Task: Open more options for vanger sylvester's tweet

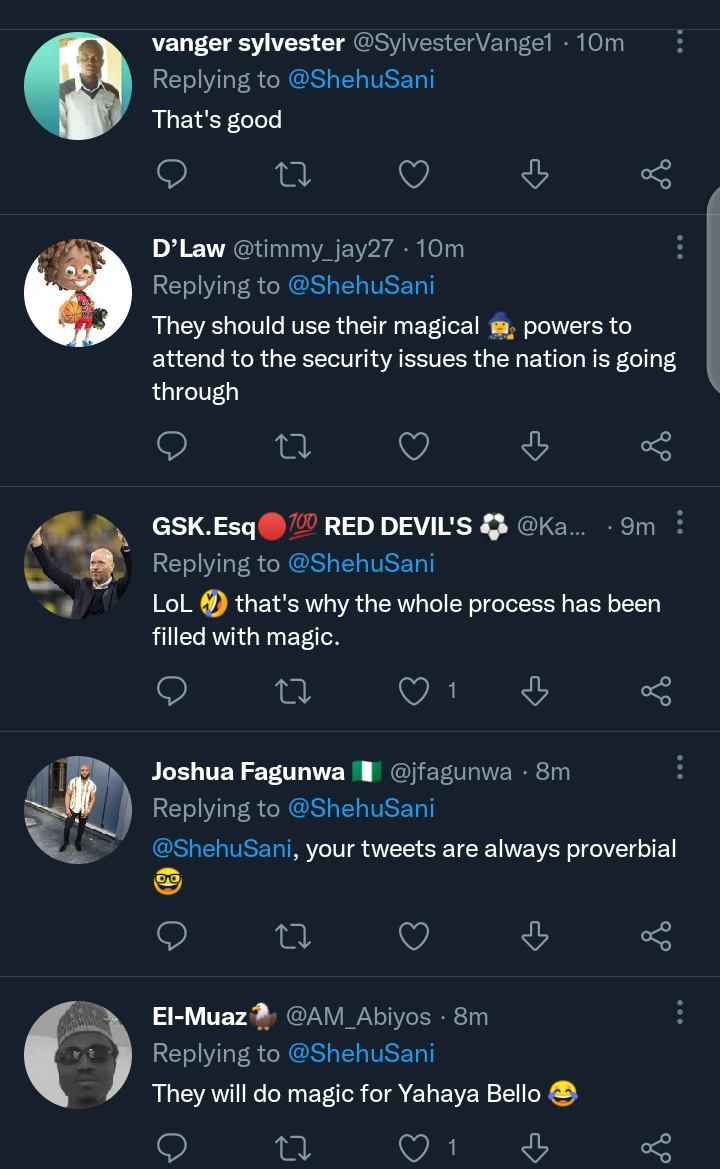Action: click(680, 41)
